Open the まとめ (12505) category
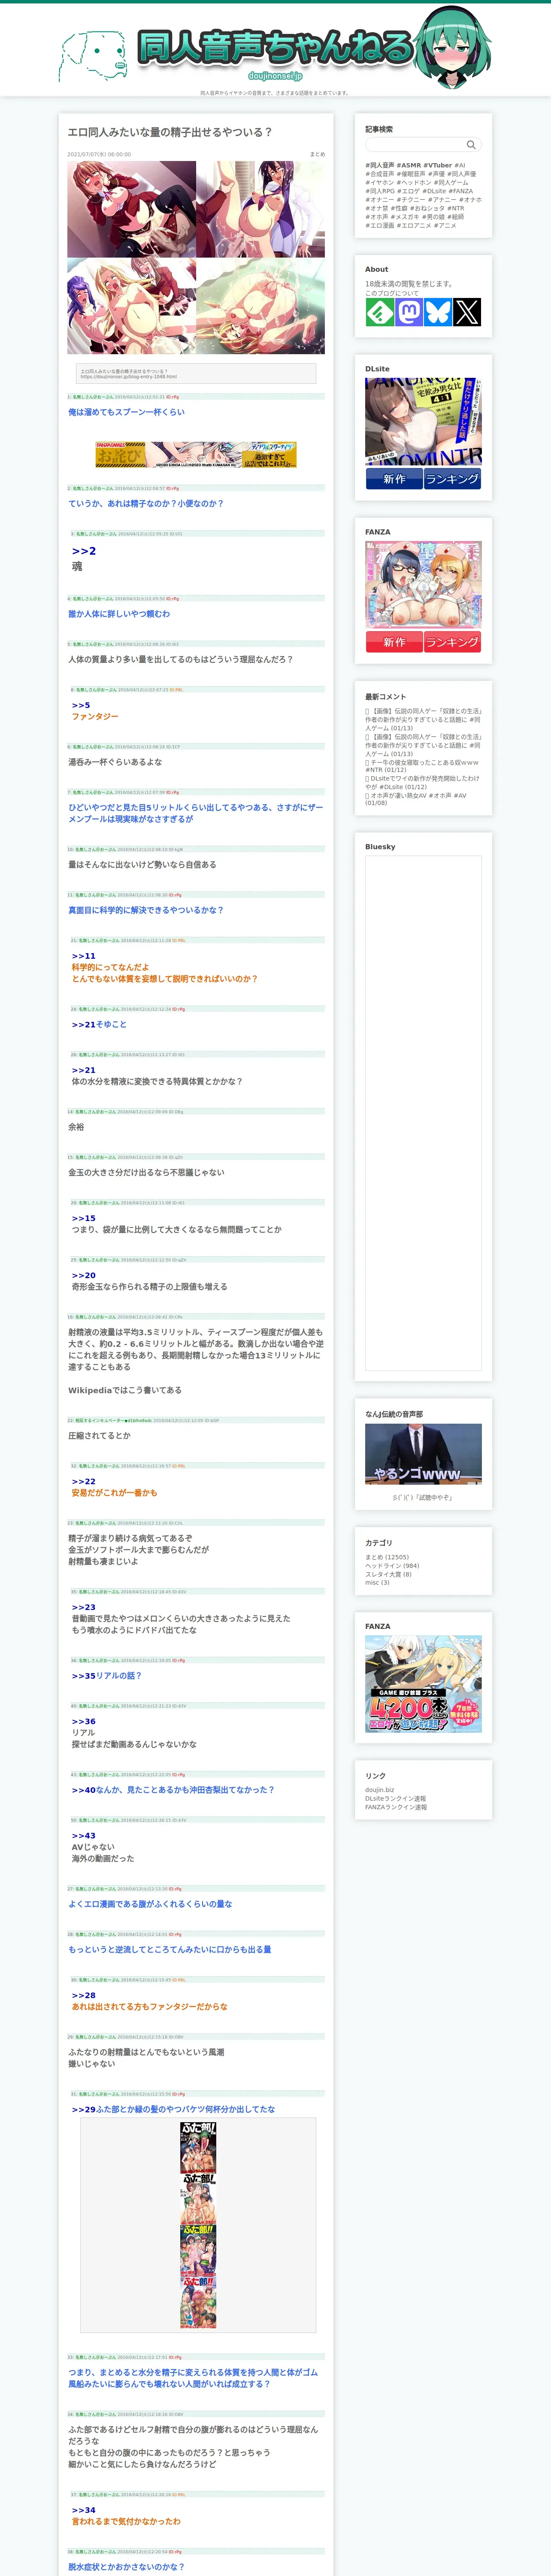 tap(387, 1557)
